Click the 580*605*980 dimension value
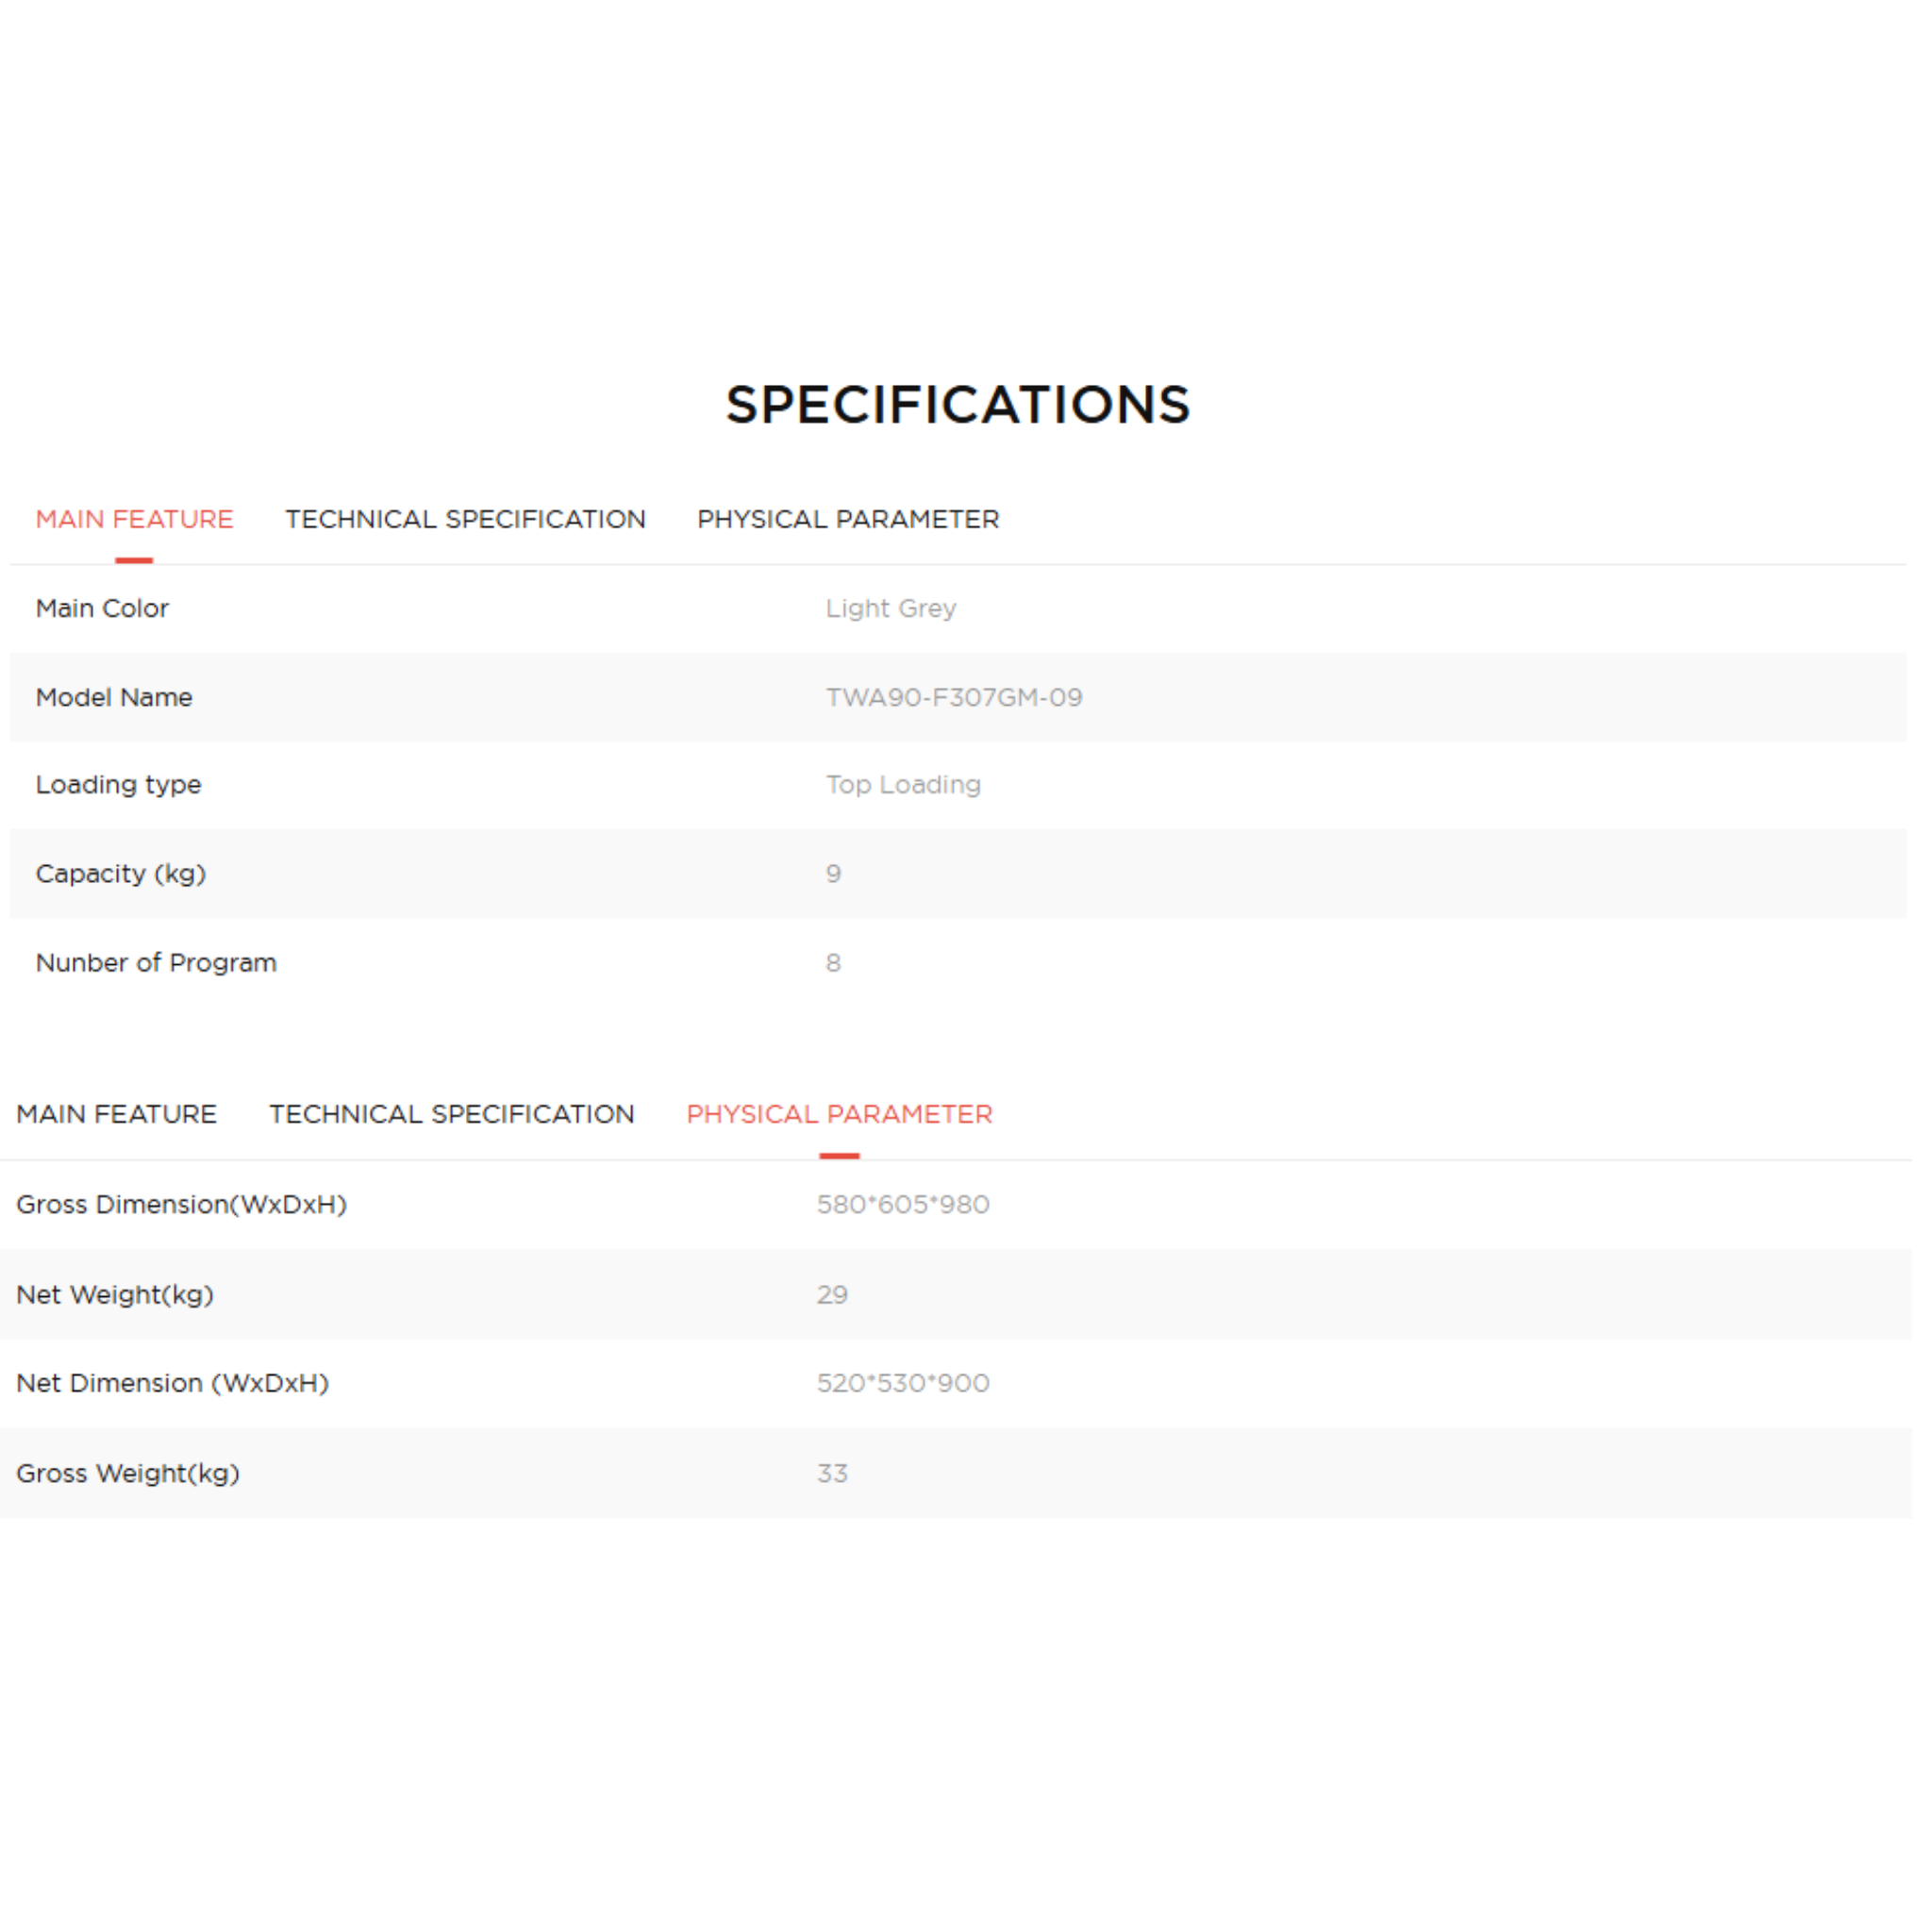Viewport: 1932px width, 1932px height. pos(902,1204)
